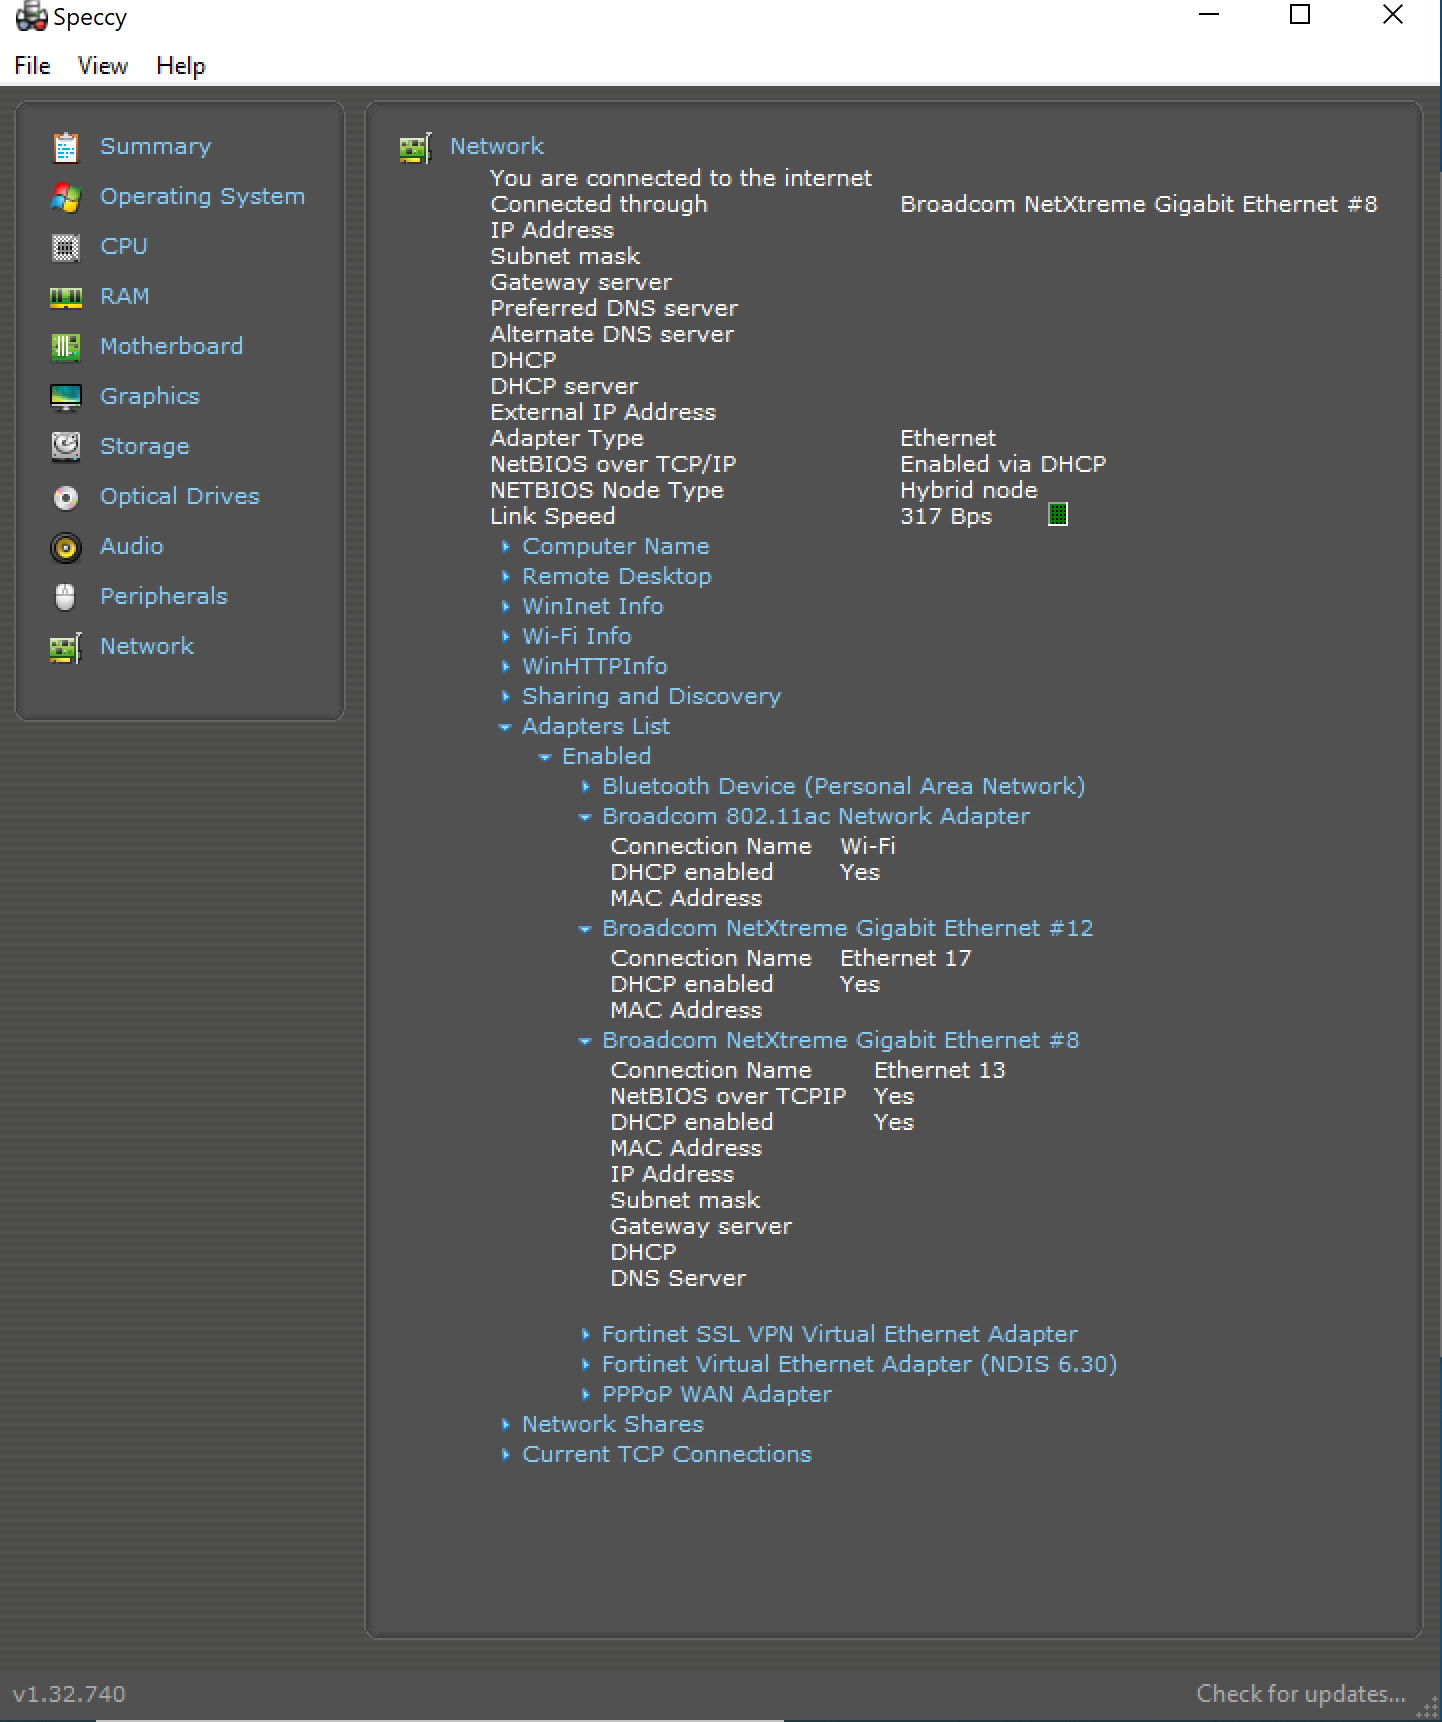Click the Summary clipboard icon
The height and width of the screenshot is (1722, 1442).
pyautogui.click(x=65, y=147)
